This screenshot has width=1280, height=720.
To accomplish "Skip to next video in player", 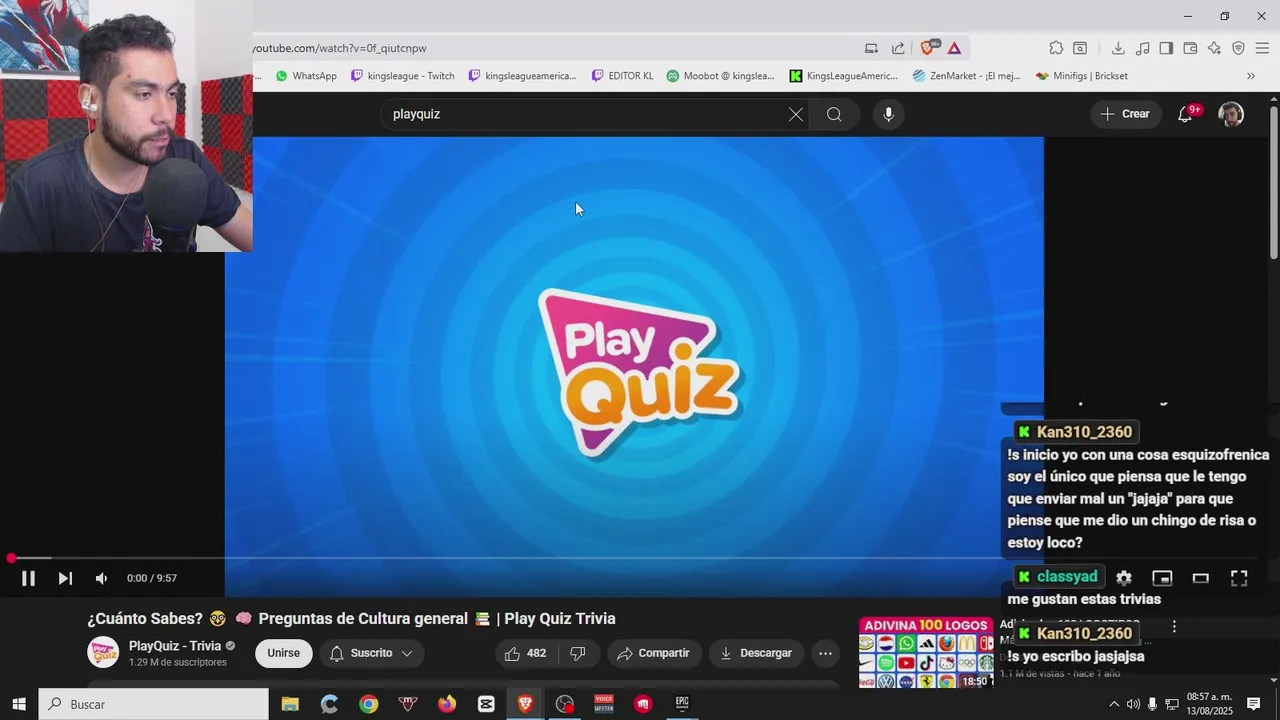I will tap(65, 578).
